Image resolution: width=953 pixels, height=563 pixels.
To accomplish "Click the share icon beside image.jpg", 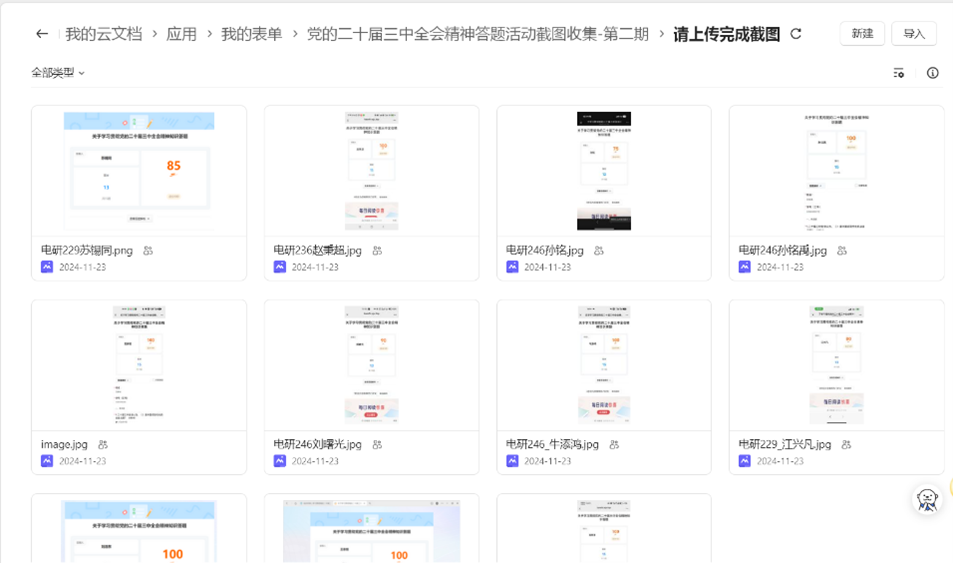I will [x=103, y=445].
